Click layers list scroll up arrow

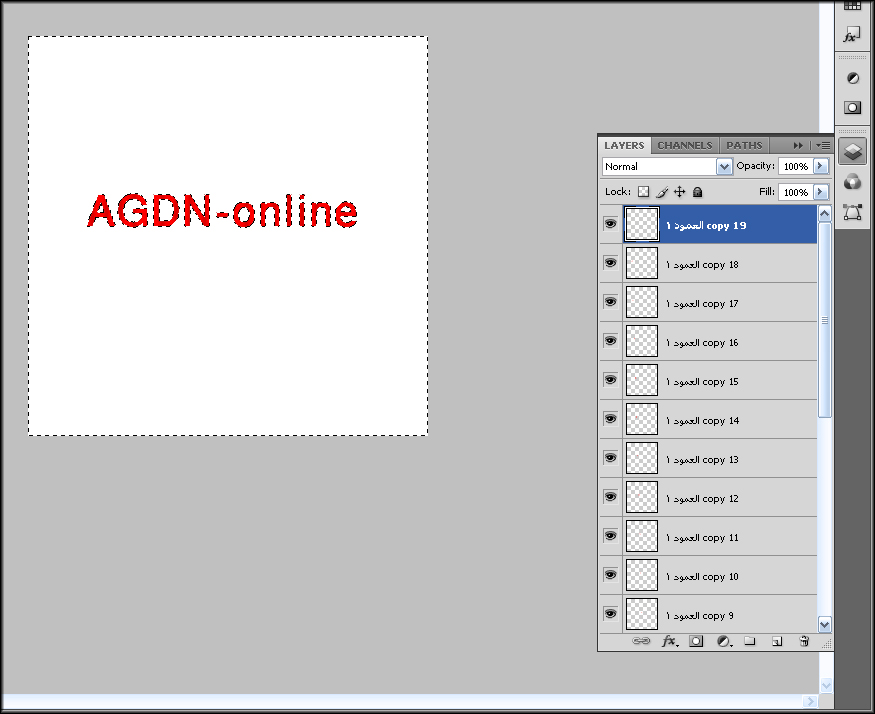[x=824, y=214]
